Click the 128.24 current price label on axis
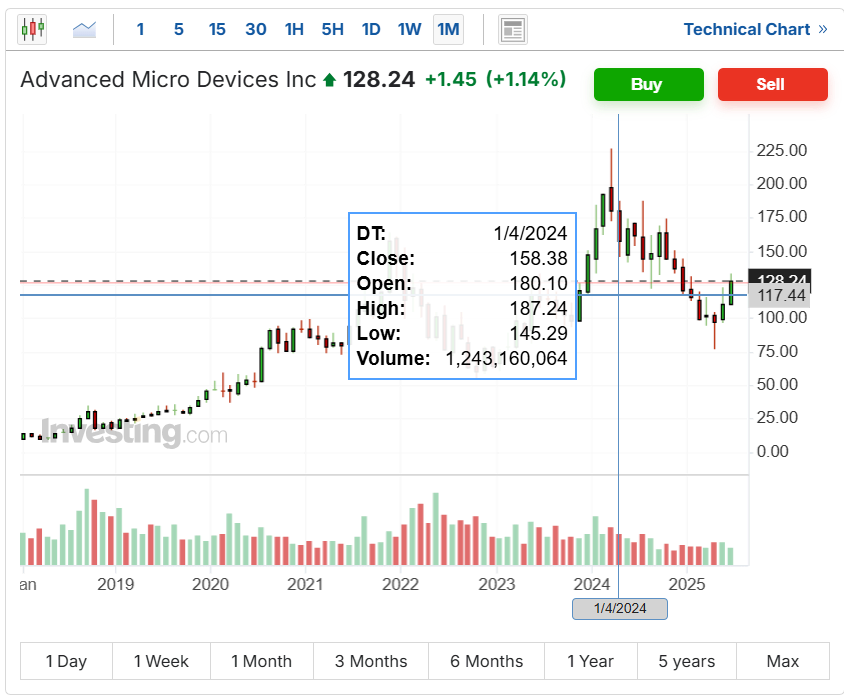The width and height of the screenshot is (847, 698). [x=780, y=277]
